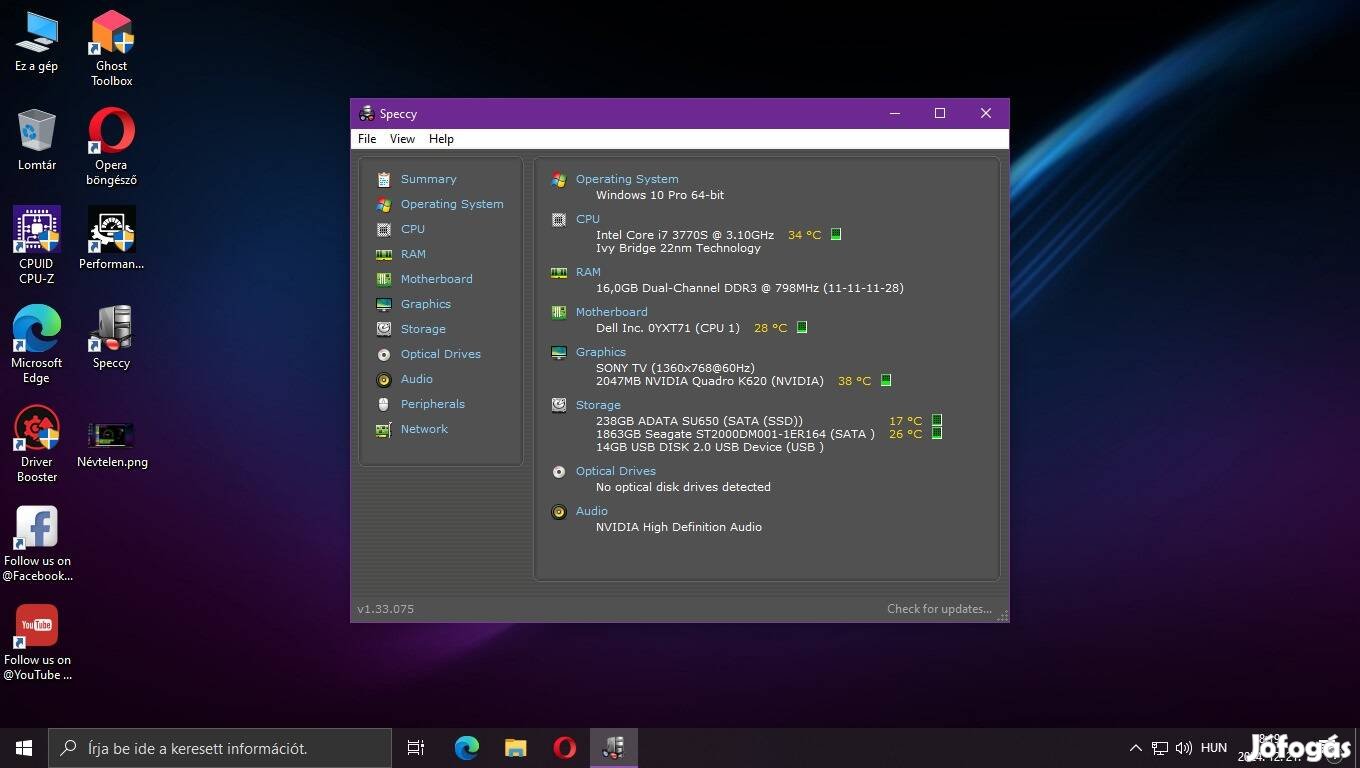Click the Peripherals mouse icon in sidebar
The image size is (1360, 768).
click(384, 405)
